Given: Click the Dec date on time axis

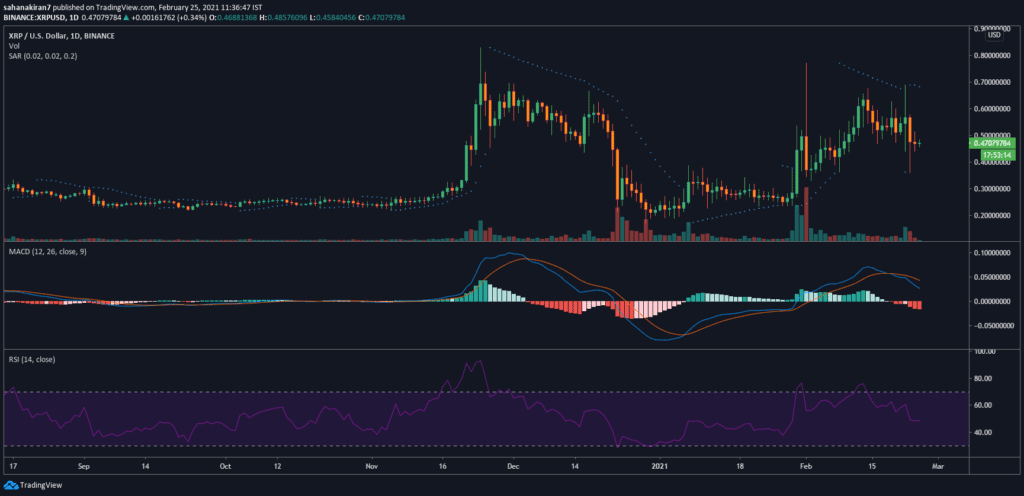Looking at the screenshot, I should [513, 467].
